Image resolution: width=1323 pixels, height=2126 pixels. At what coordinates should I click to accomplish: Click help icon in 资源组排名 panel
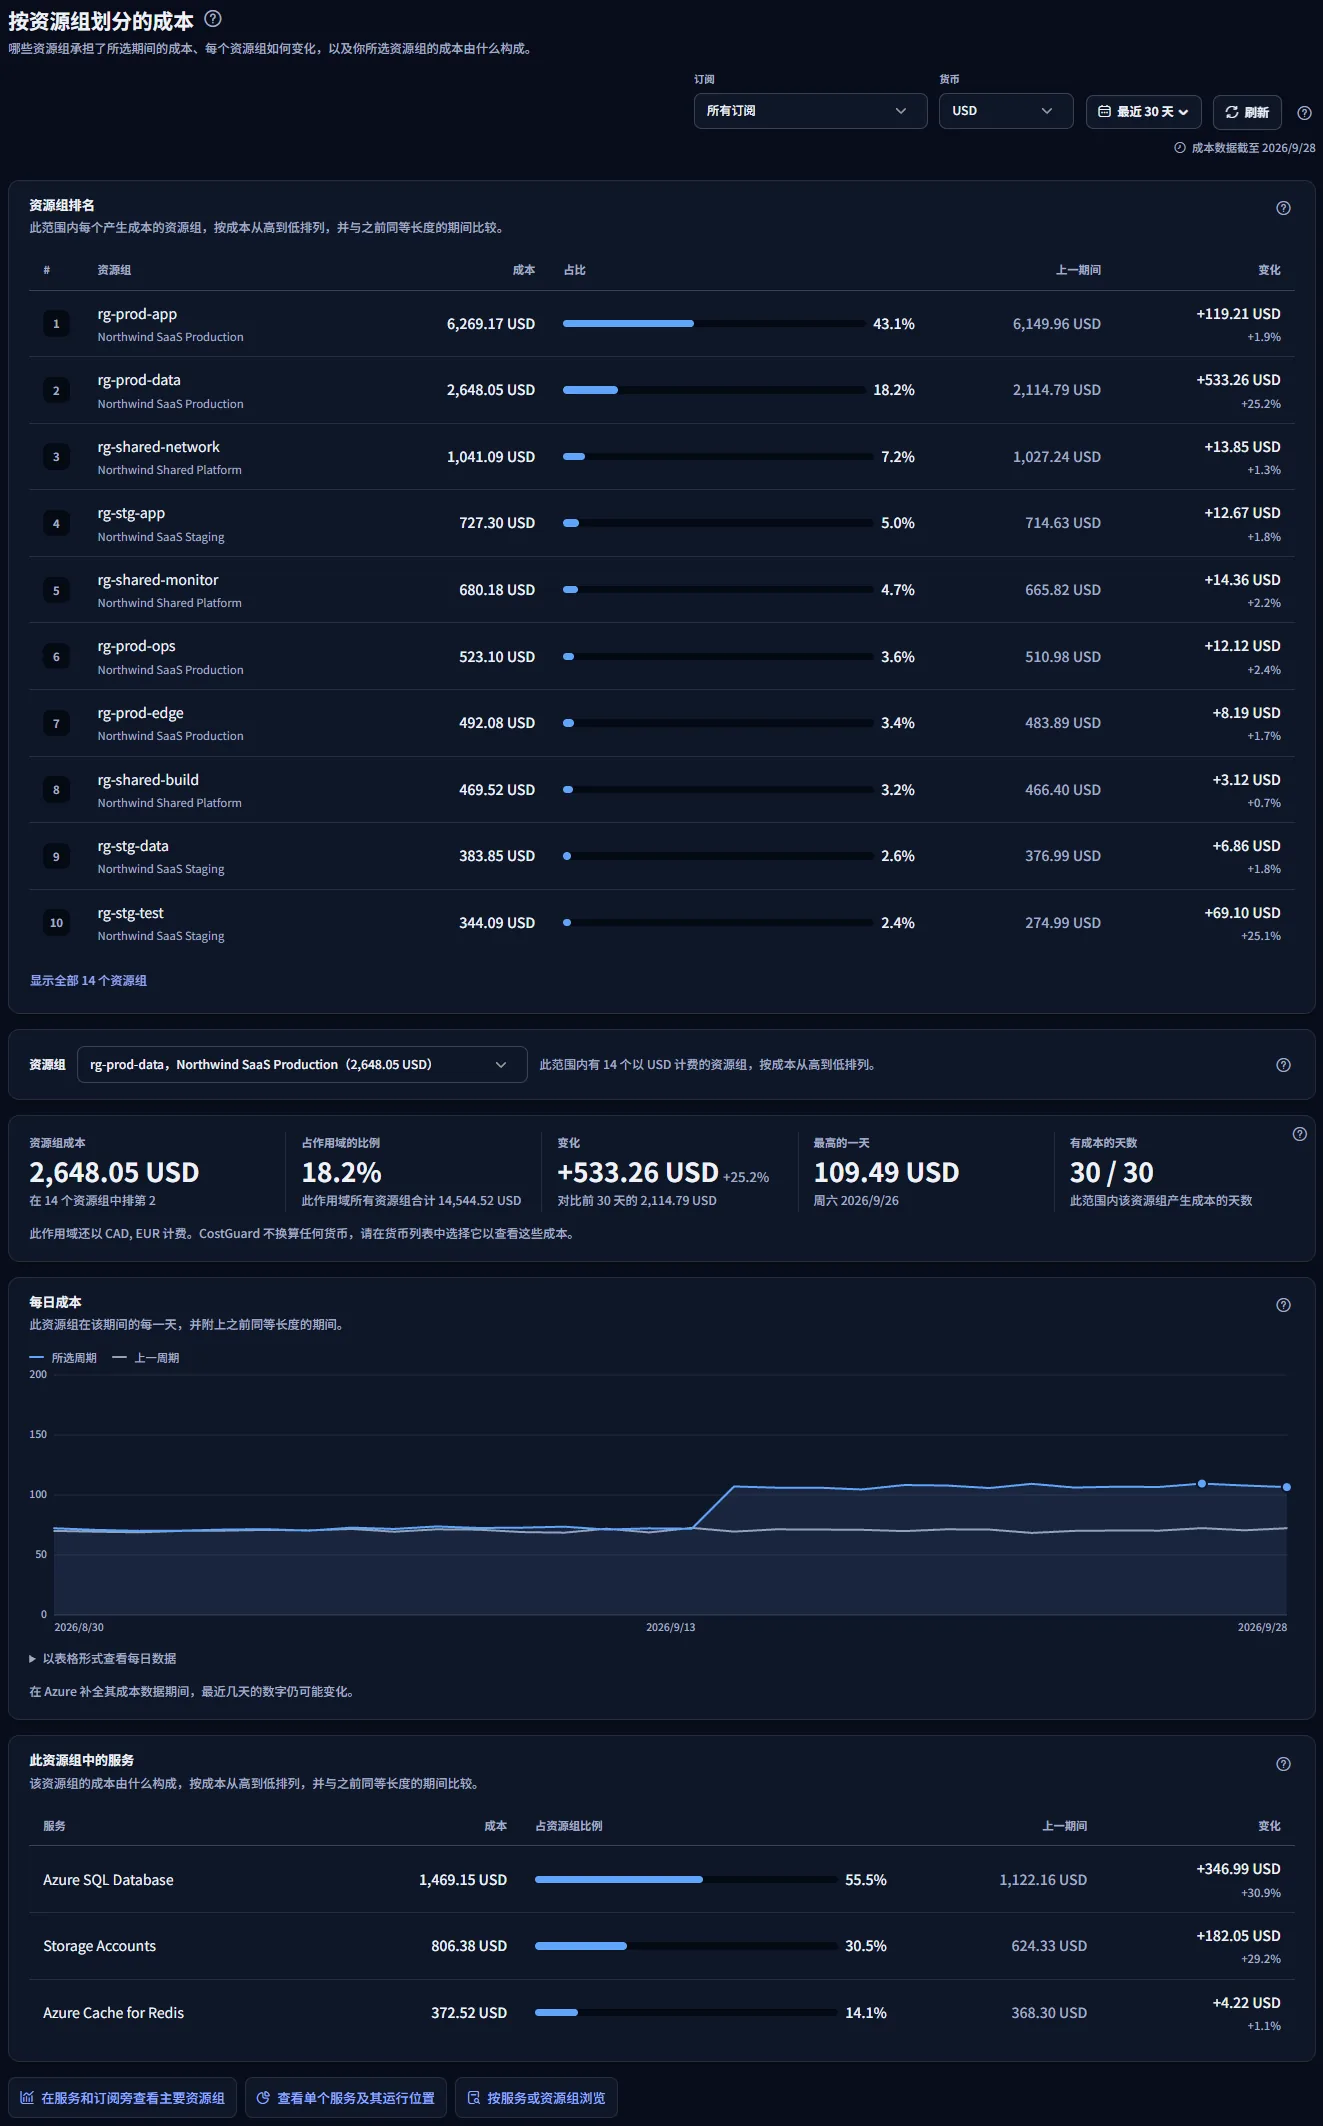(x=1283, y=208)
